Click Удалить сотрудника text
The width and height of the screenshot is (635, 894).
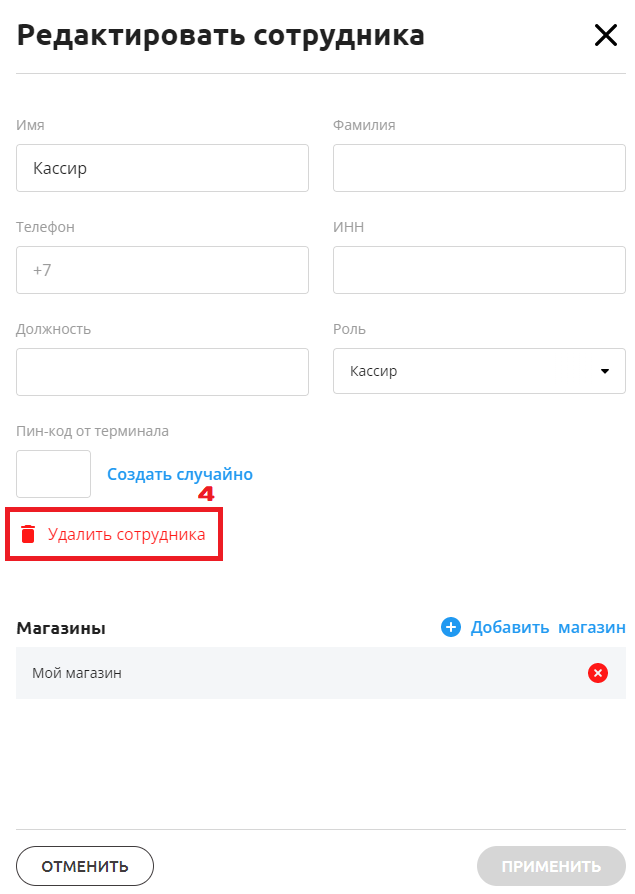(x=127, y=534)
